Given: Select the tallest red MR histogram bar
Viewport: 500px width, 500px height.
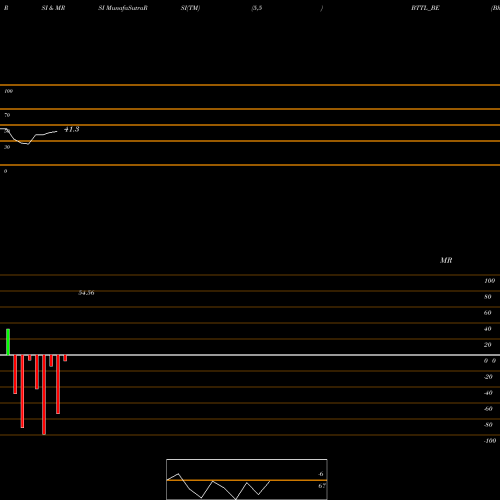Looking at the screenshot, I should tap(44, 395).
